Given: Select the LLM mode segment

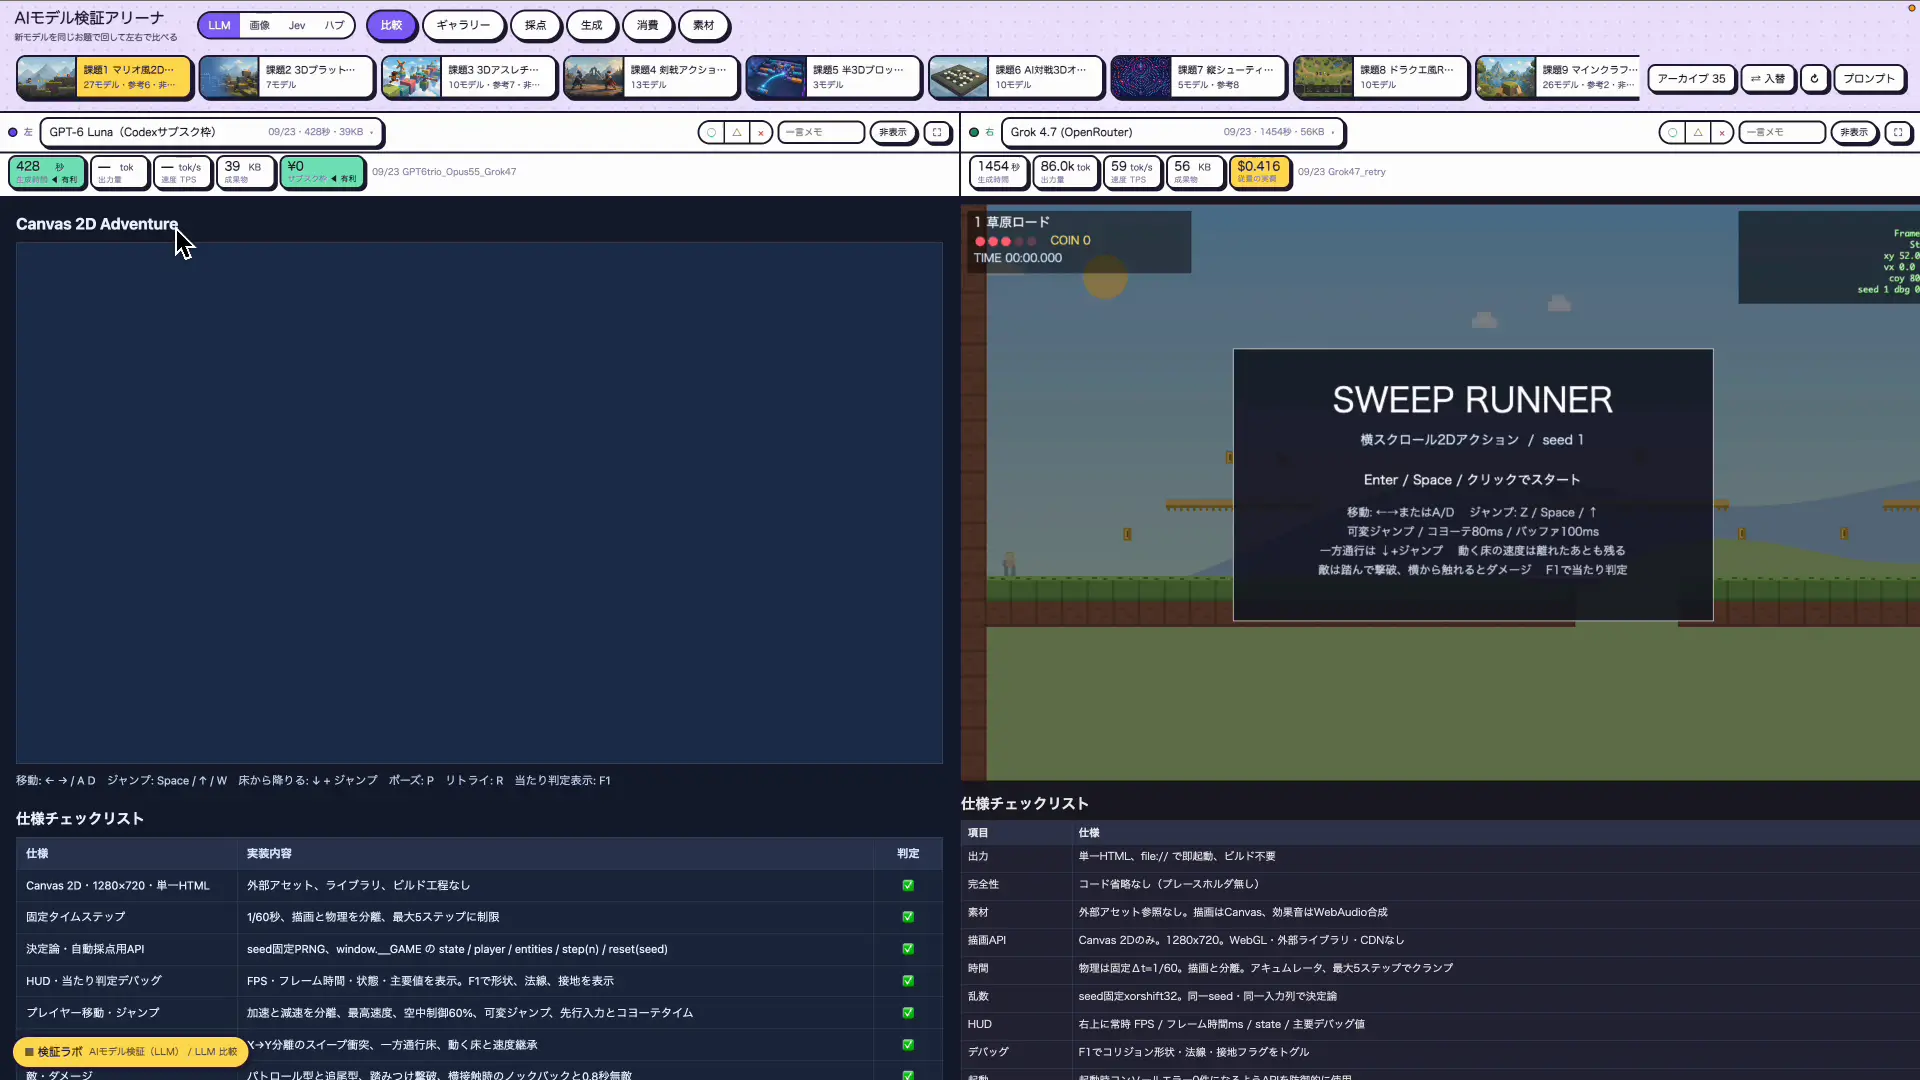Looking at the screenshot, I should click(x=219, y=25).
